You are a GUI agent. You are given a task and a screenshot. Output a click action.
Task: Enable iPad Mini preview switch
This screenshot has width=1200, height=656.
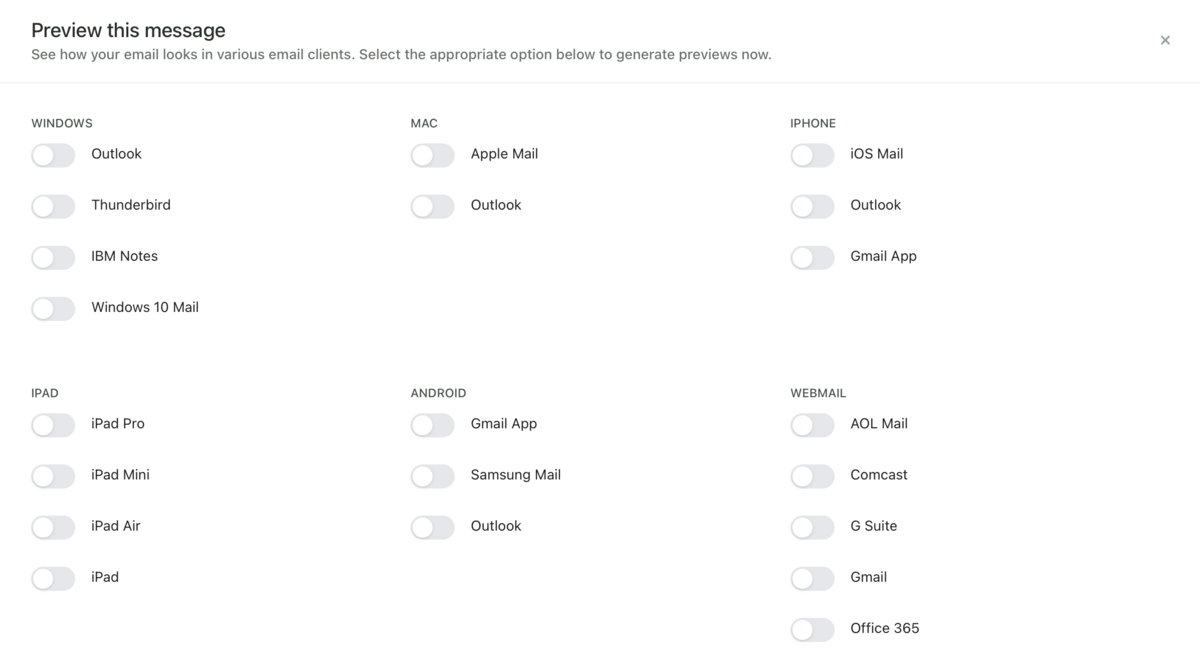(53, 476)
